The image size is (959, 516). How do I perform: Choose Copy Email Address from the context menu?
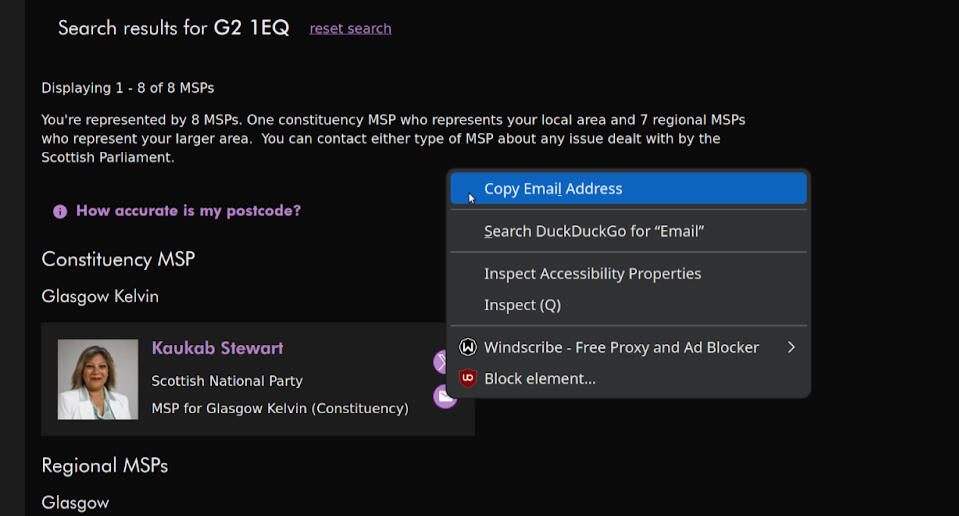[x=553, y=189]
